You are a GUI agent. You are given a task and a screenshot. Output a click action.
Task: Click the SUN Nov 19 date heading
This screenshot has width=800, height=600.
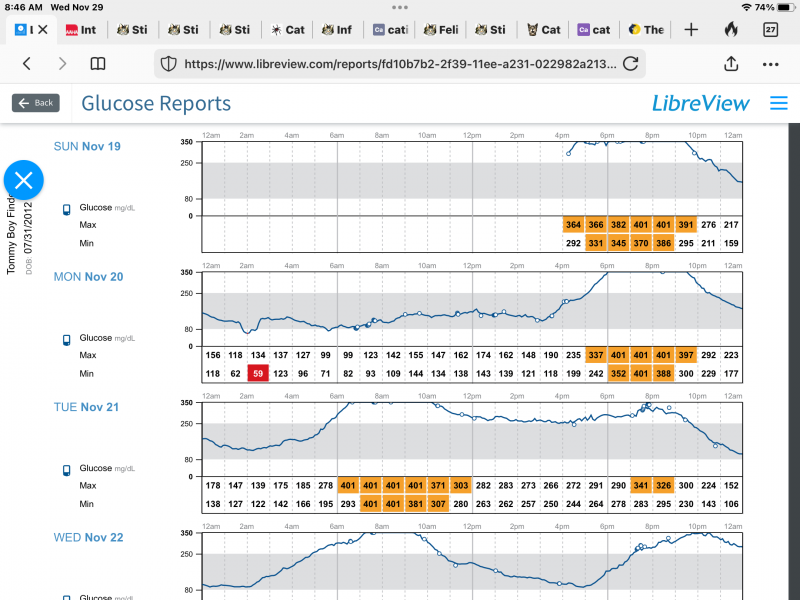[87, 147]
